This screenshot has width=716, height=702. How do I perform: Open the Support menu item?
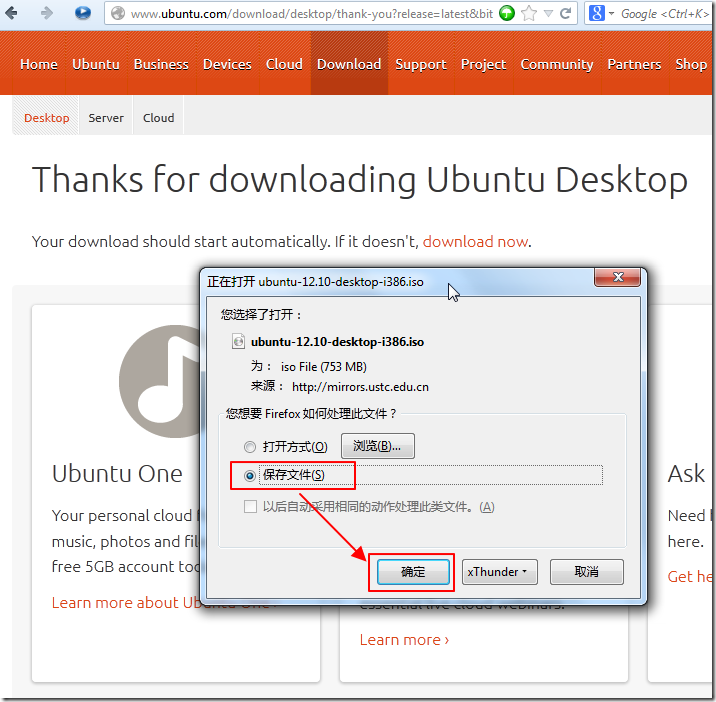tap(421, 64)
